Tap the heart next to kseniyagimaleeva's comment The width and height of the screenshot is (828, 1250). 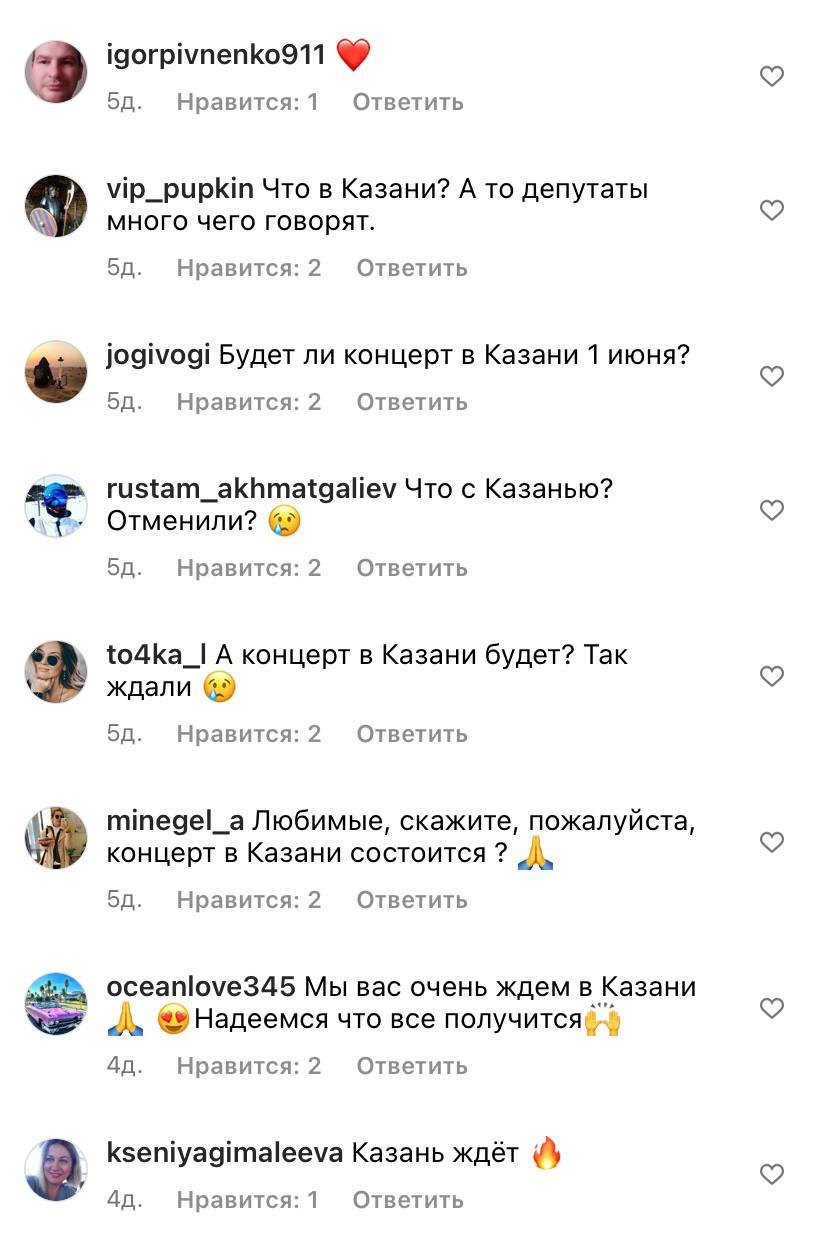772,1174
